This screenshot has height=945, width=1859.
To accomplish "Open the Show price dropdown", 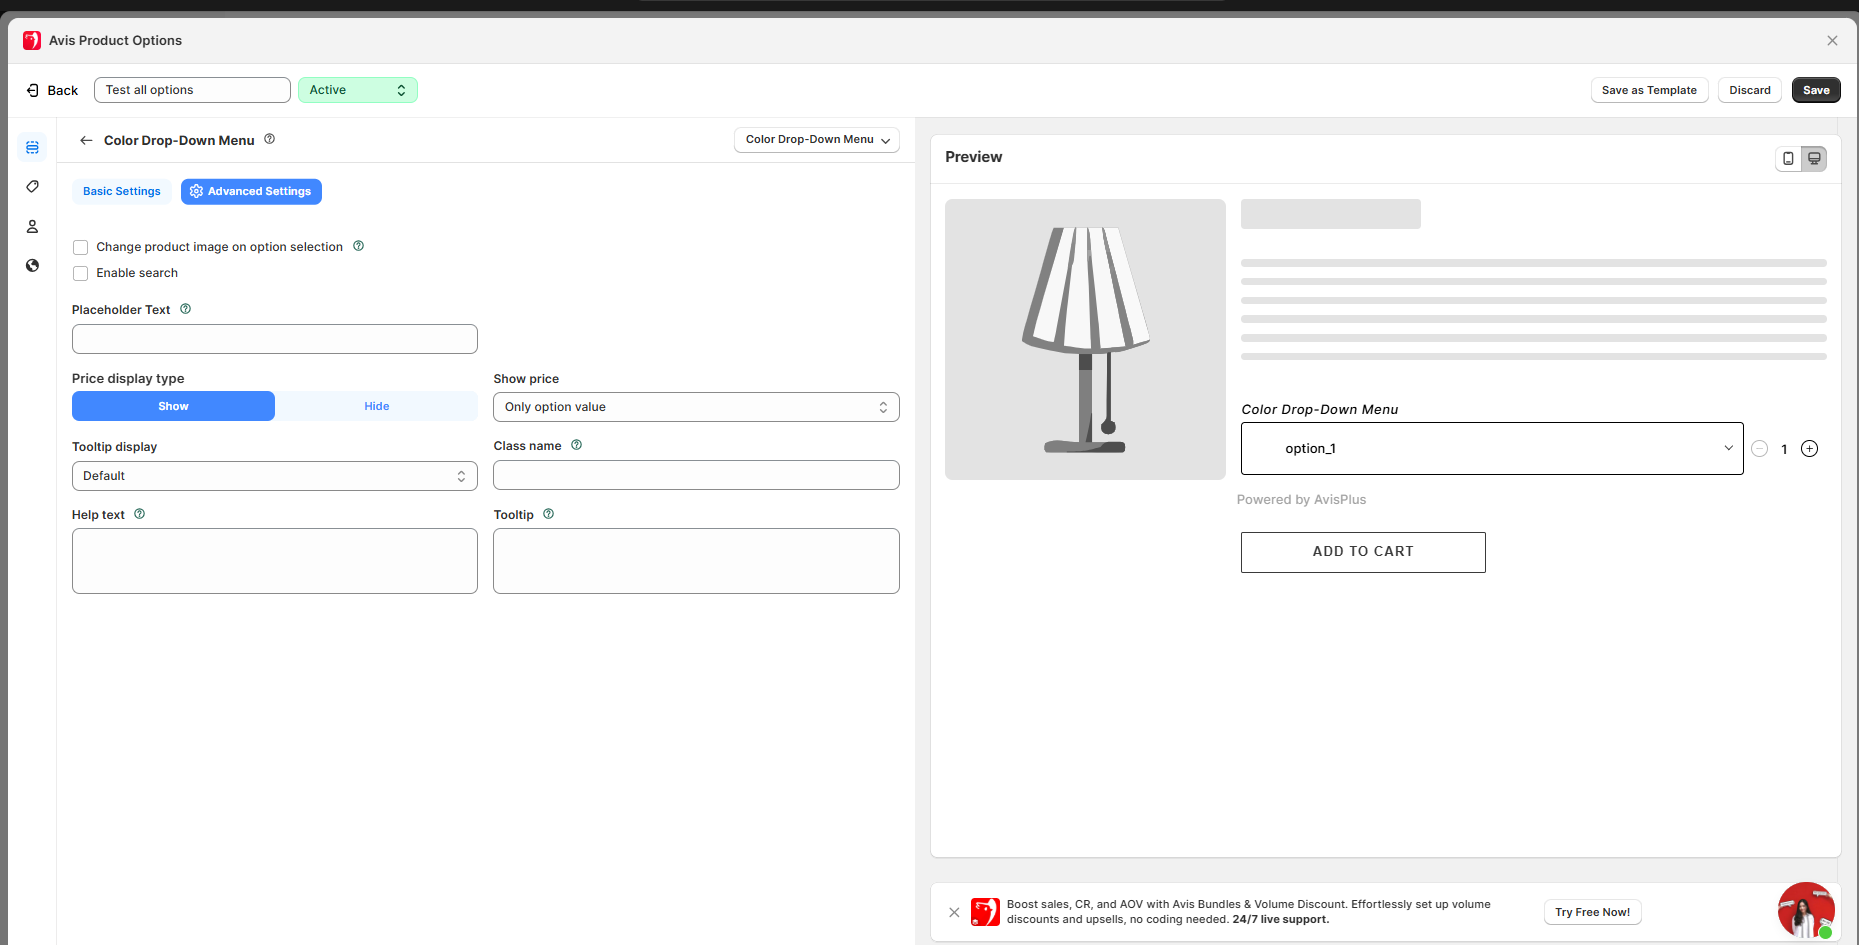I will [695, 407].
